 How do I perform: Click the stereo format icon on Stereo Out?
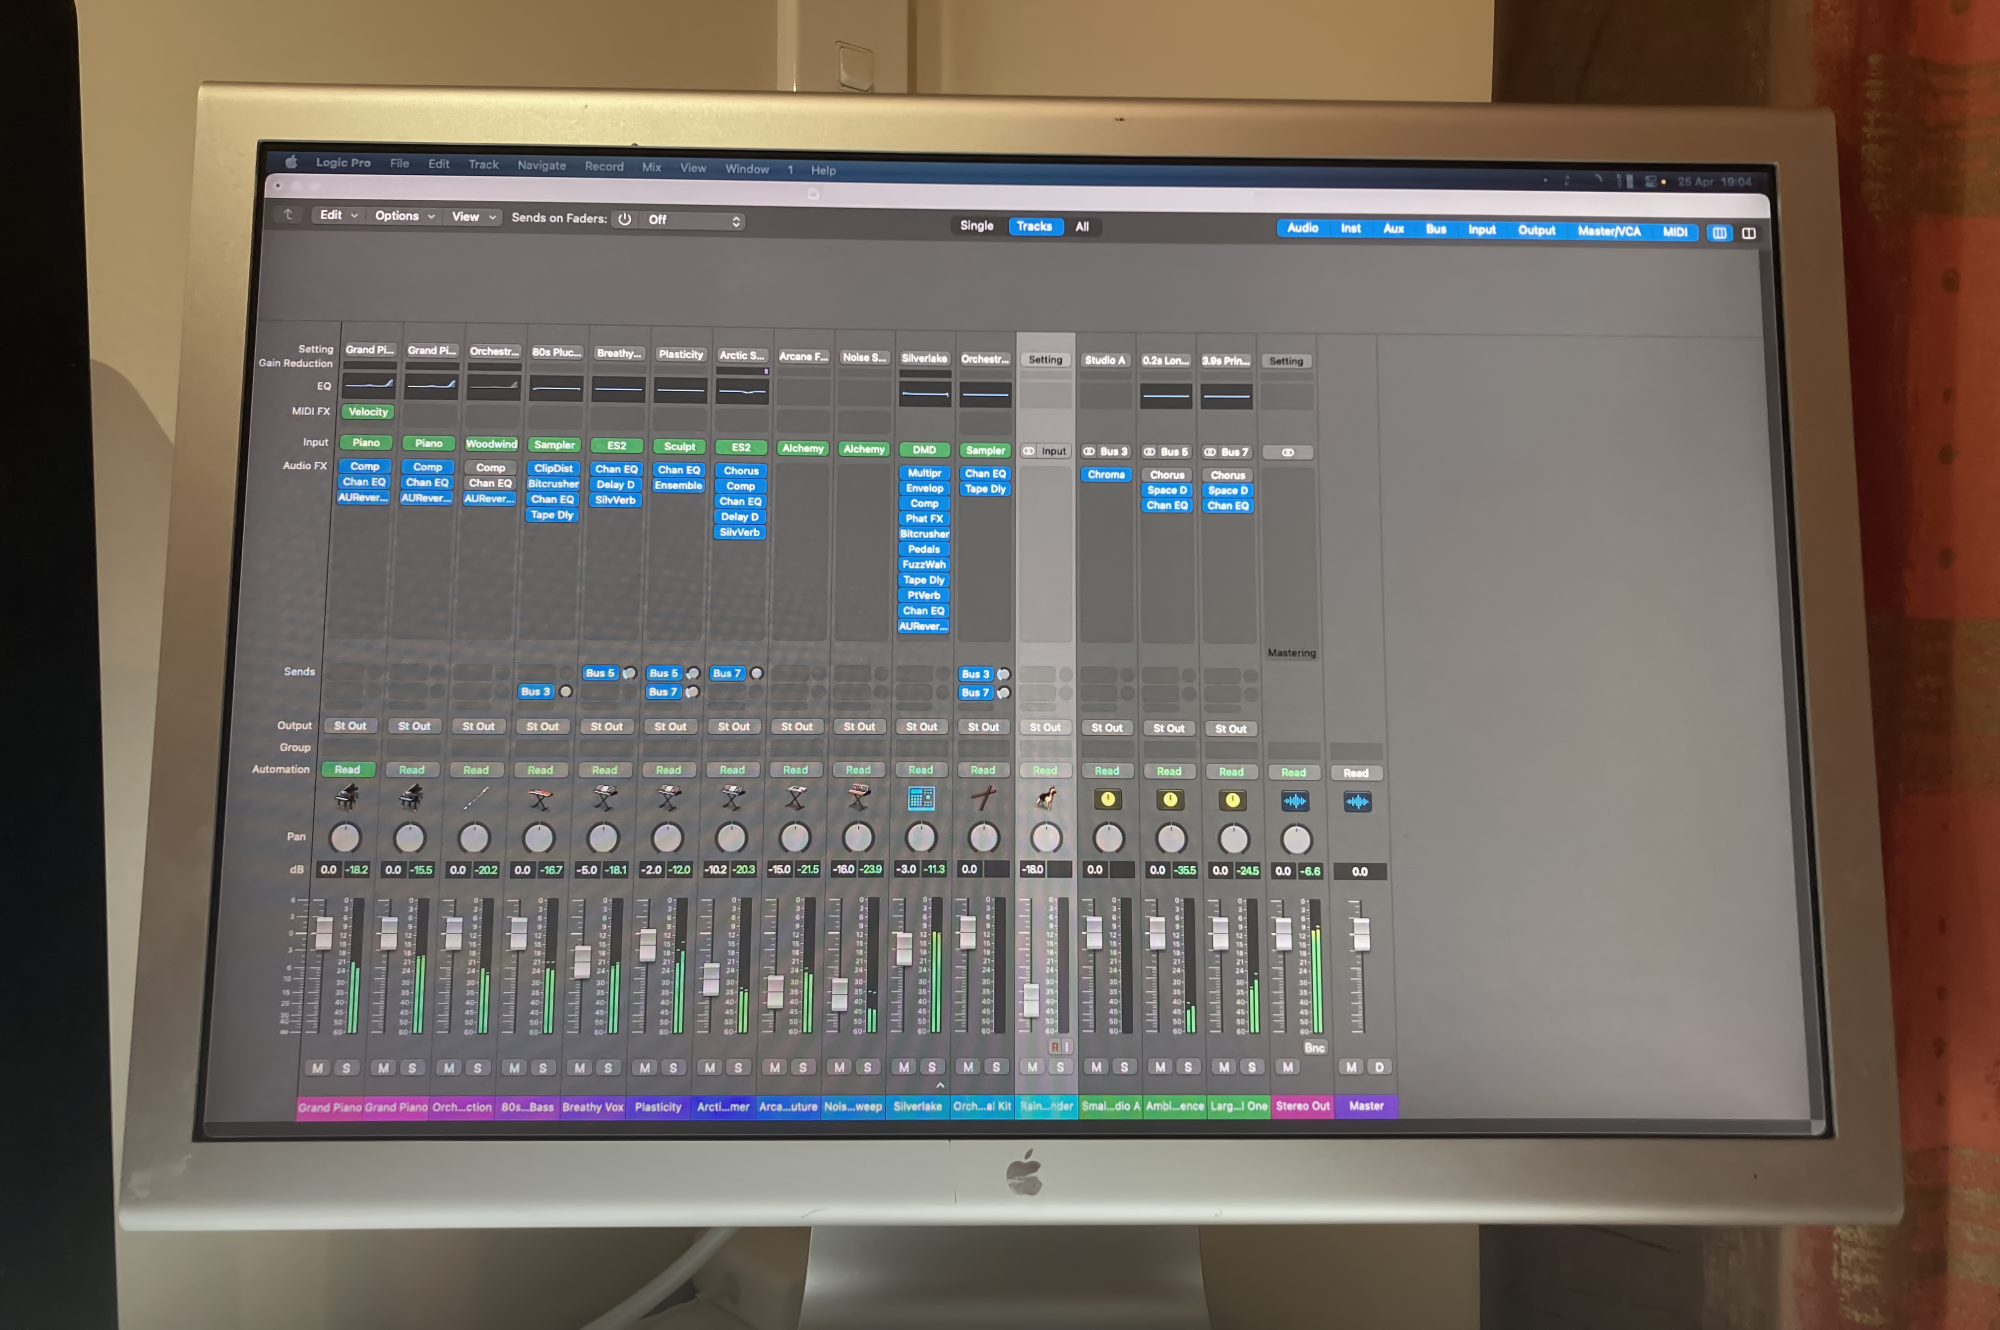click(1288, 453)
